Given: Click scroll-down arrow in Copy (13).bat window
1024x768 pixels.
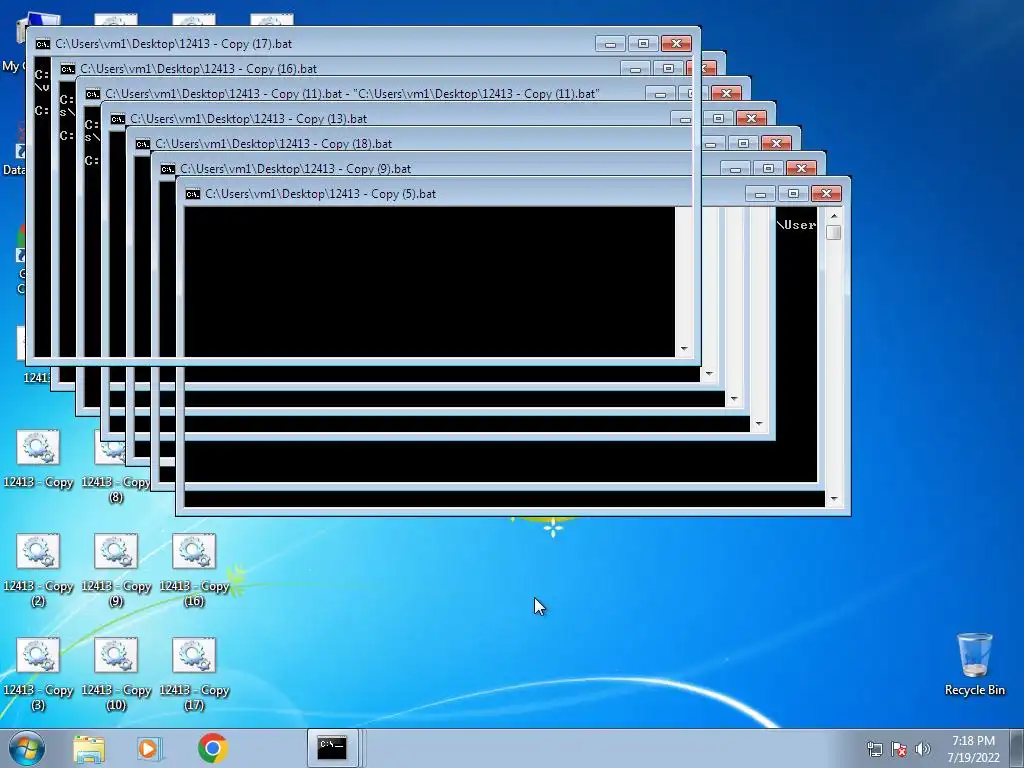Looking at the screenshot, I should [x=759, y=424].
